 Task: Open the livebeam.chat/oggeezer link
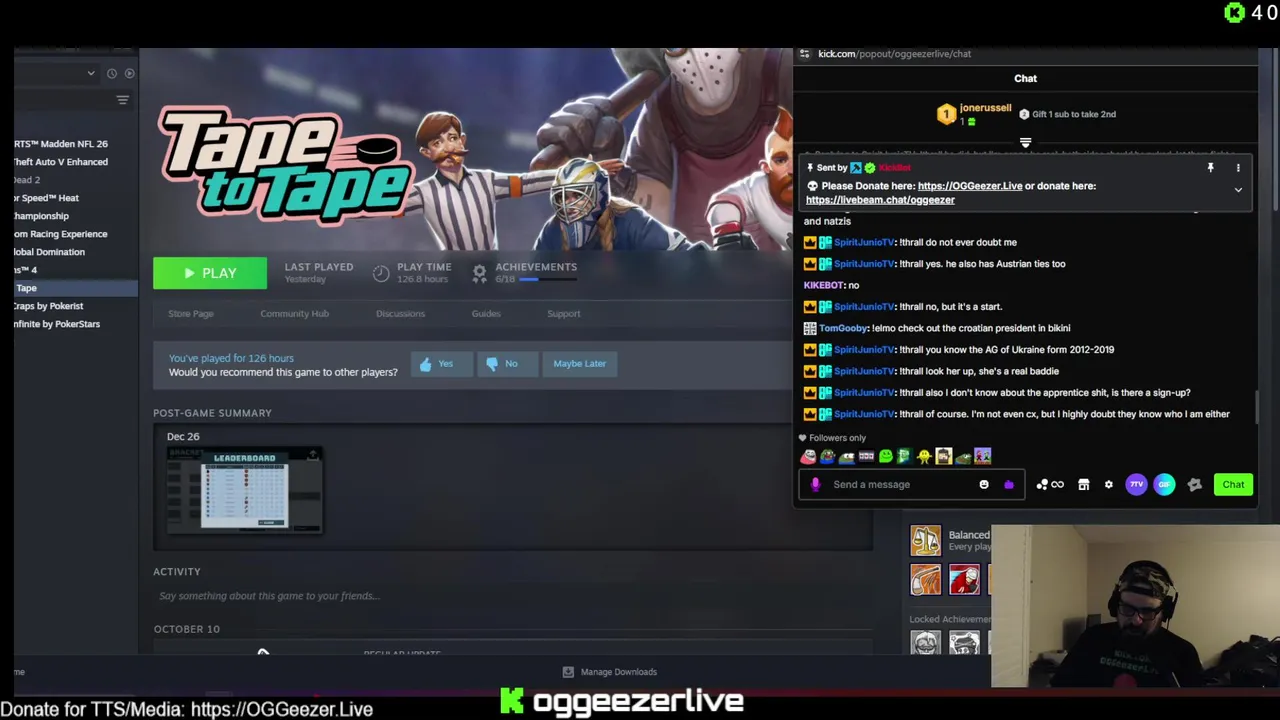click(x=881, y=200)
